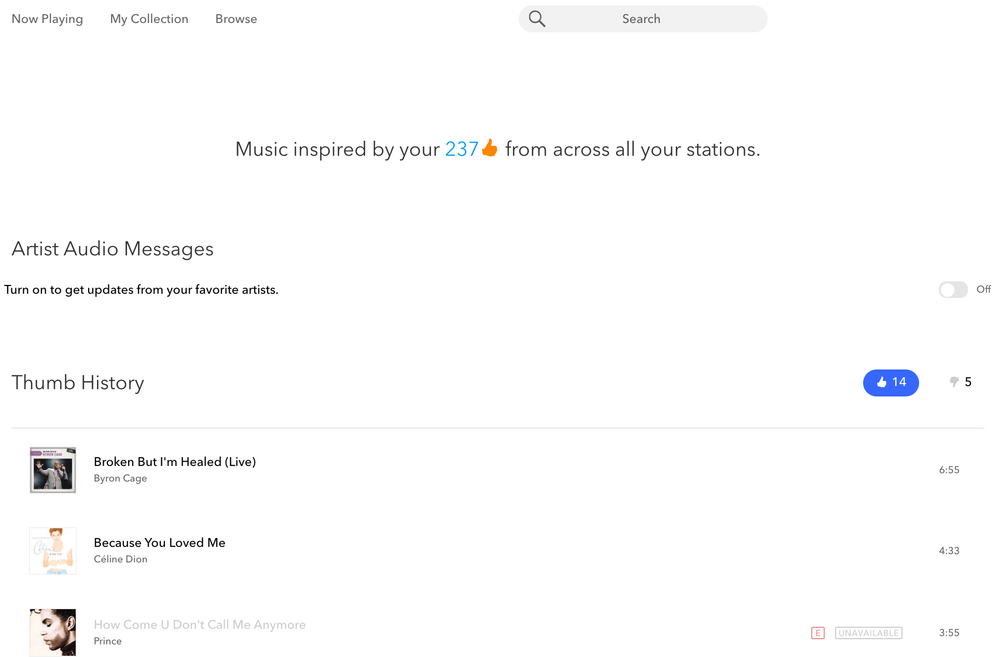Open Byron Cage album artwork
999x657 pixels.
pyautogui.click(x=53, y=470)
